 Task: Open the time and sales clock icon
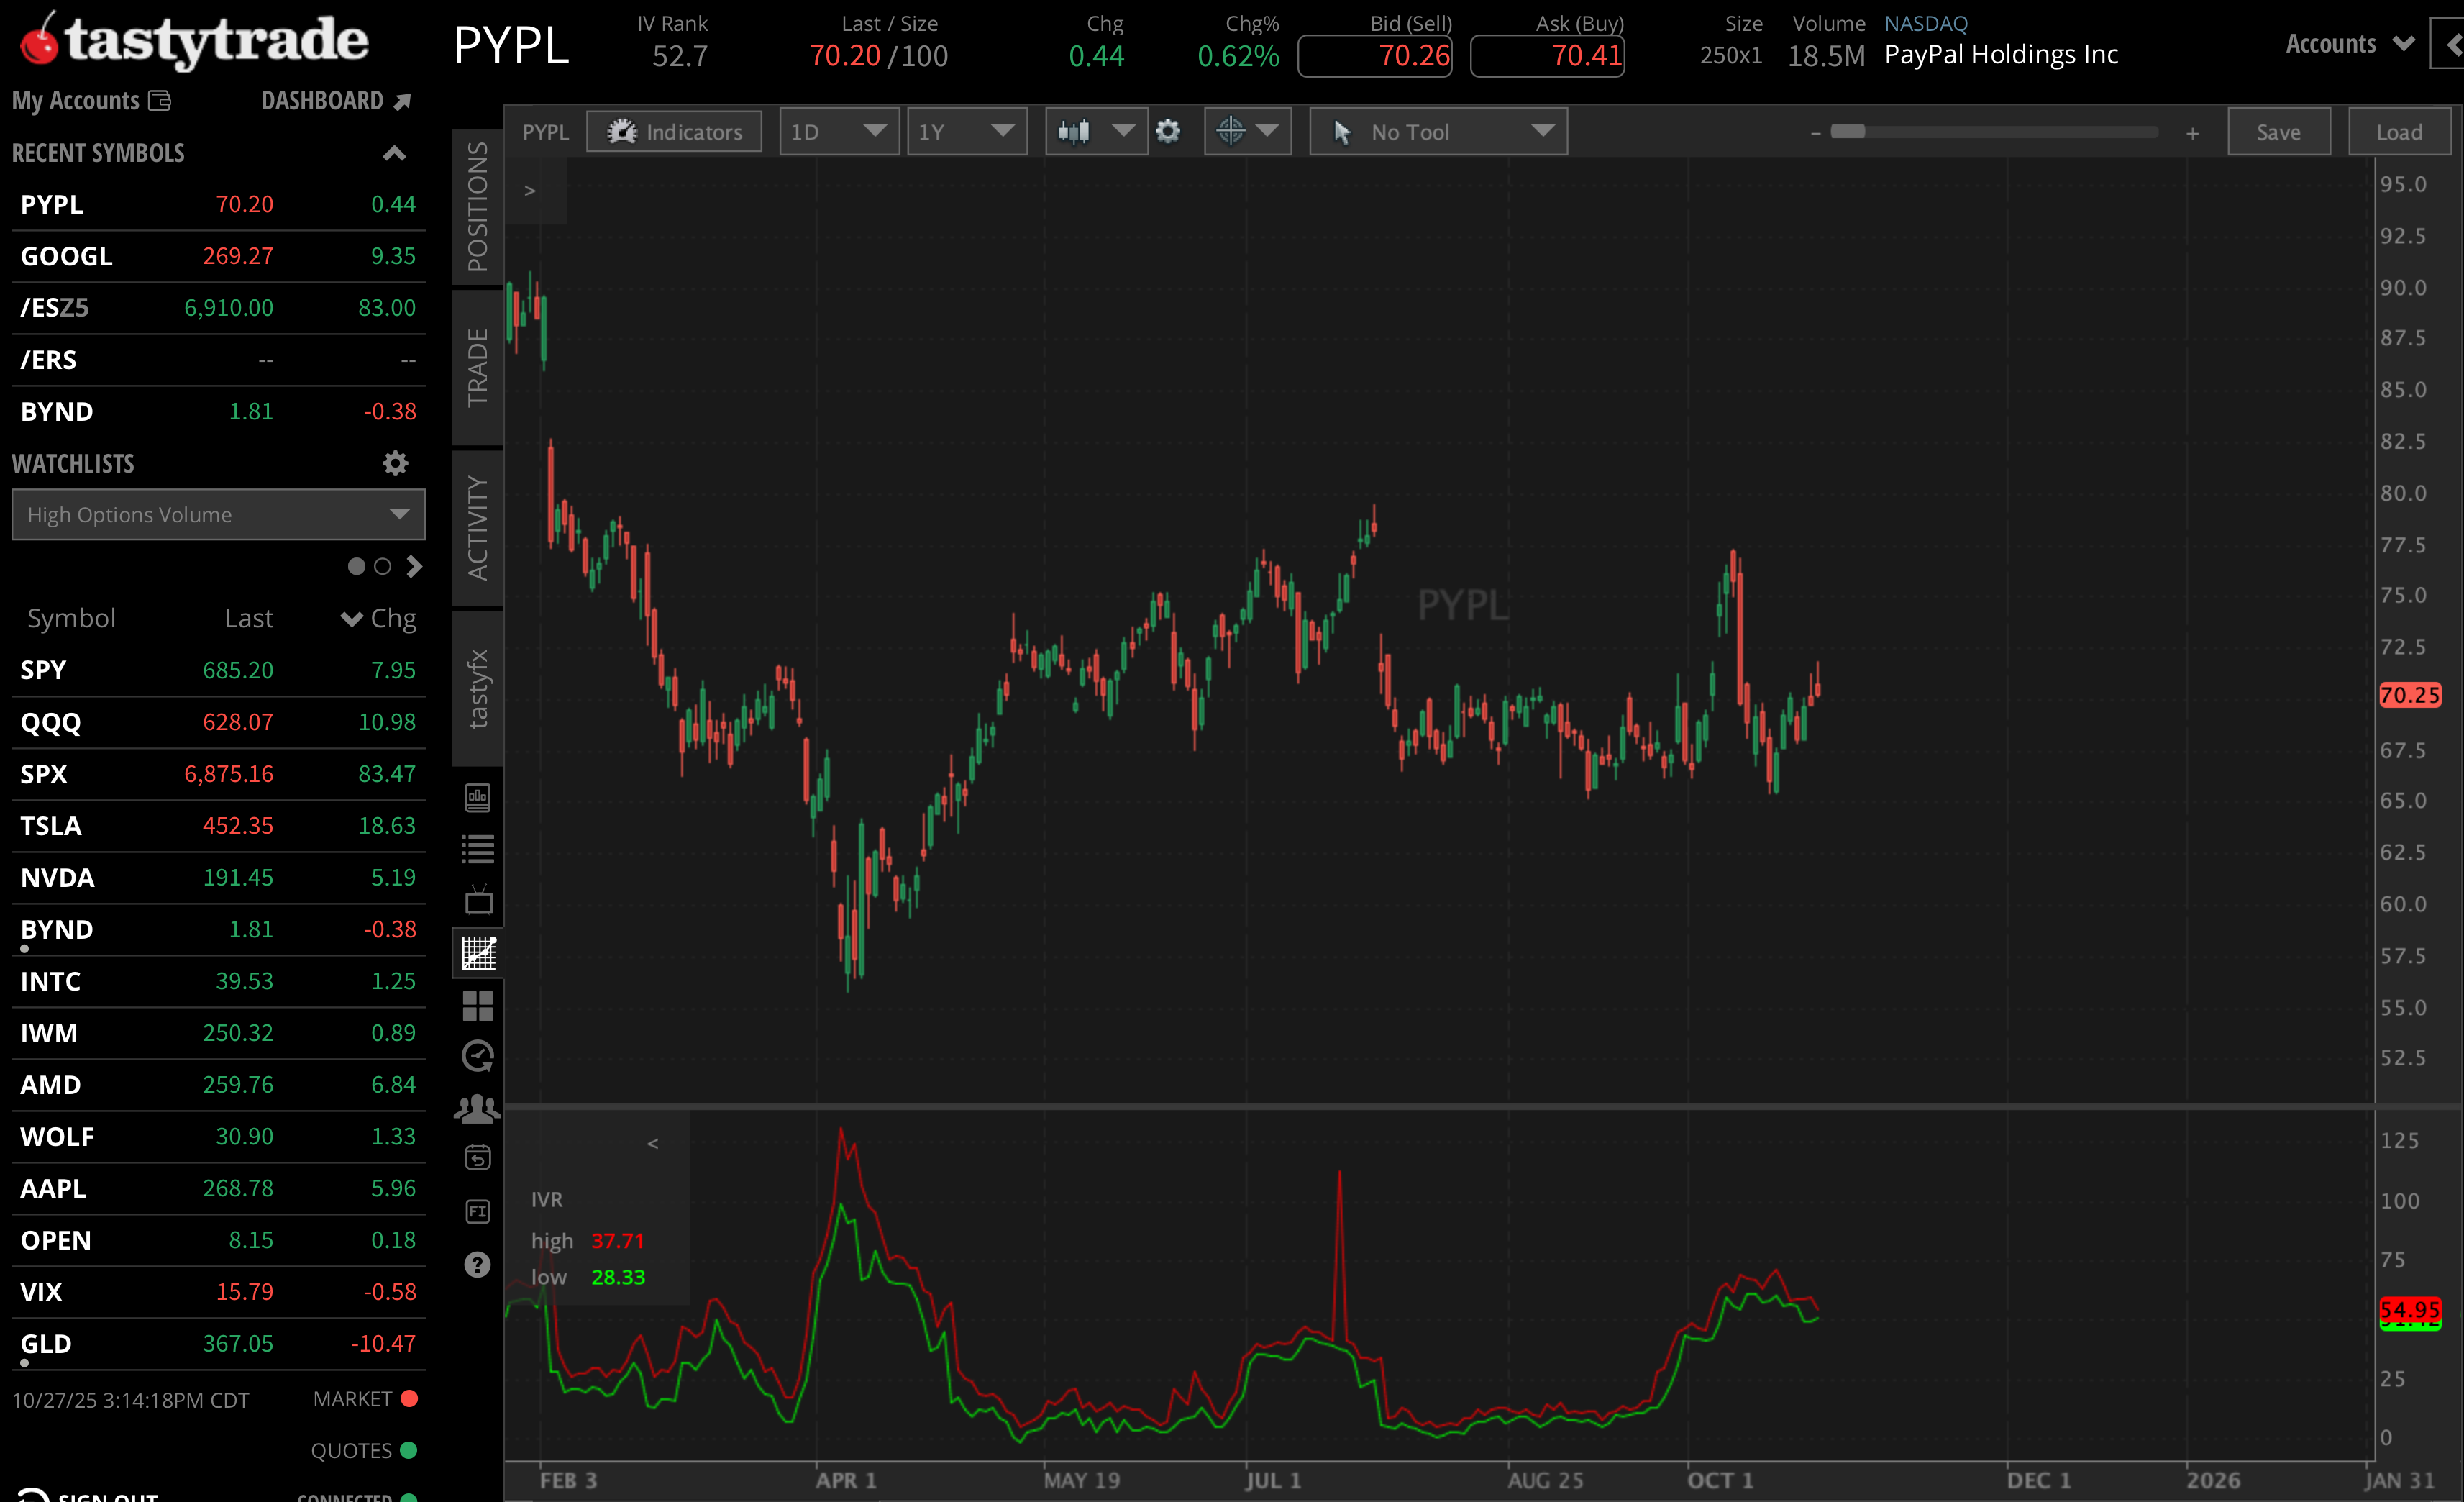(x=477, y=1055)
